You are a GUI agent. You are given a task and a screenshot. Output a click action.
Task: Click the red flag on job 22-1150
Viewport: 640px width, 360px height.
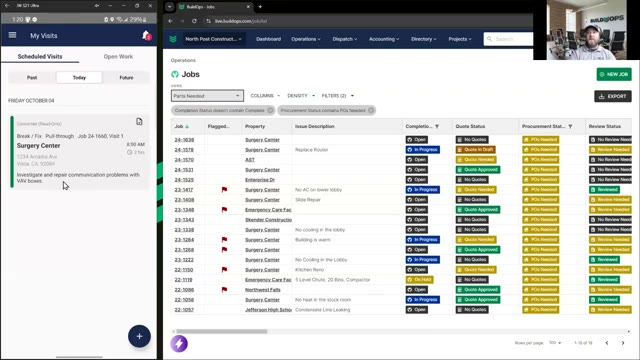224,269
